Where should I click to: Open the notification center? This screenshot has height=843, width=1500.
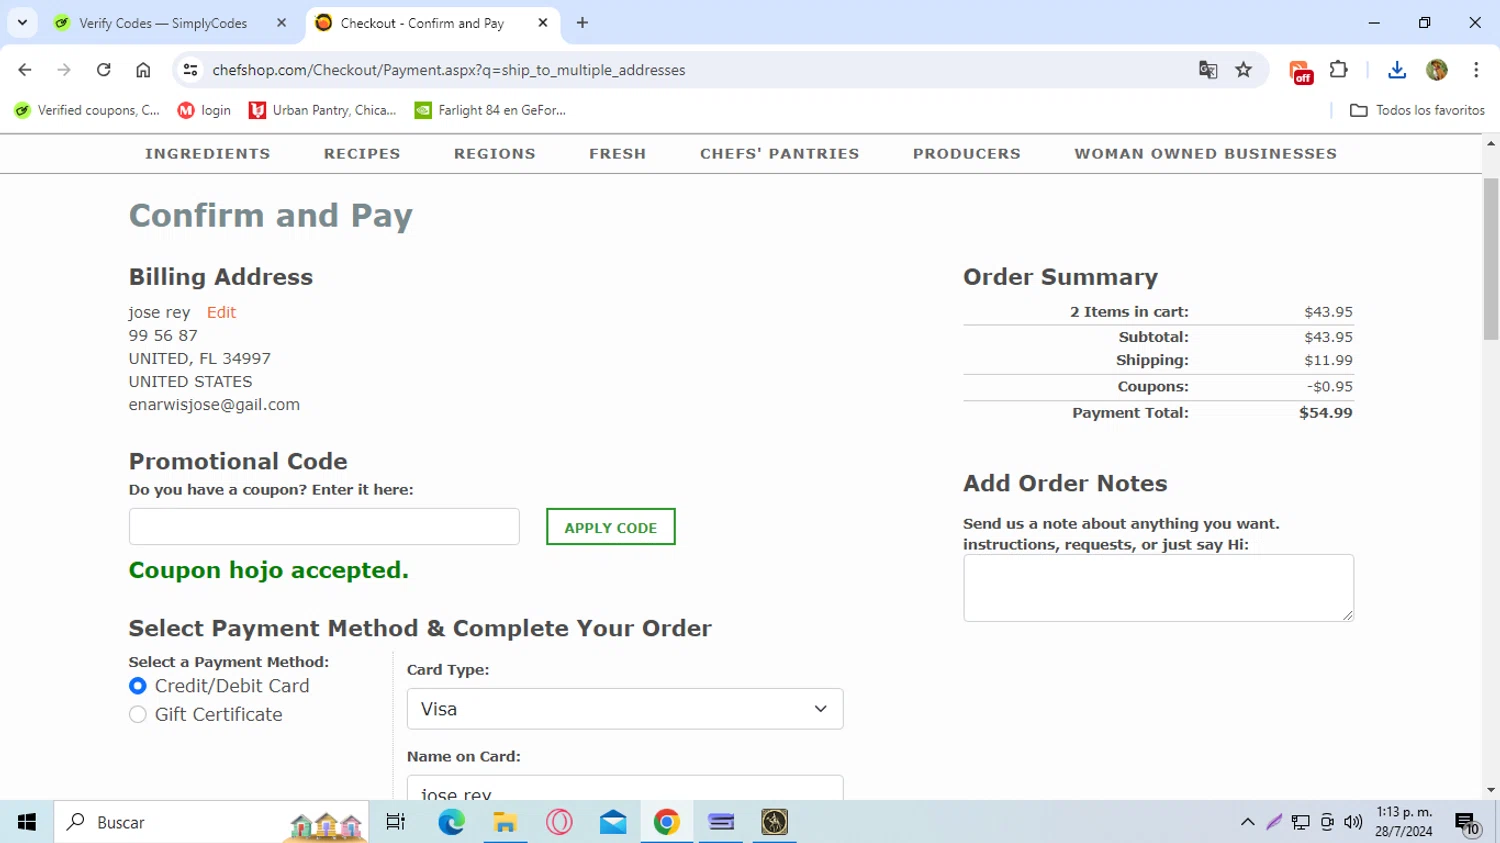pyautogui.click(x=1467, y=823)
